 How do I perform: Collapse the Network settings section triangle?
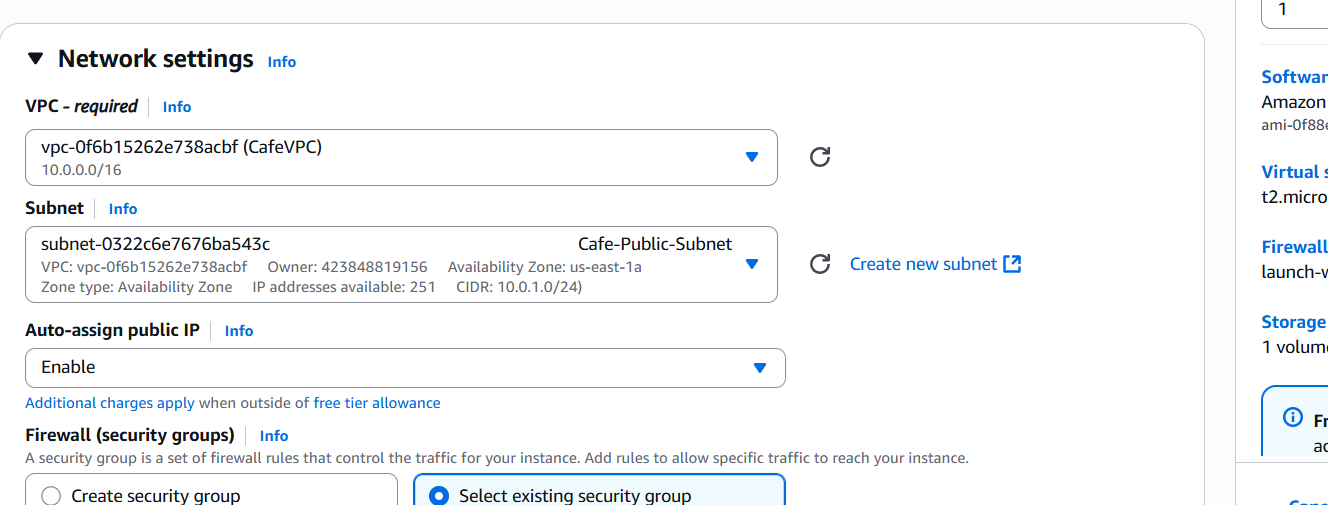[x=36, y=59]
